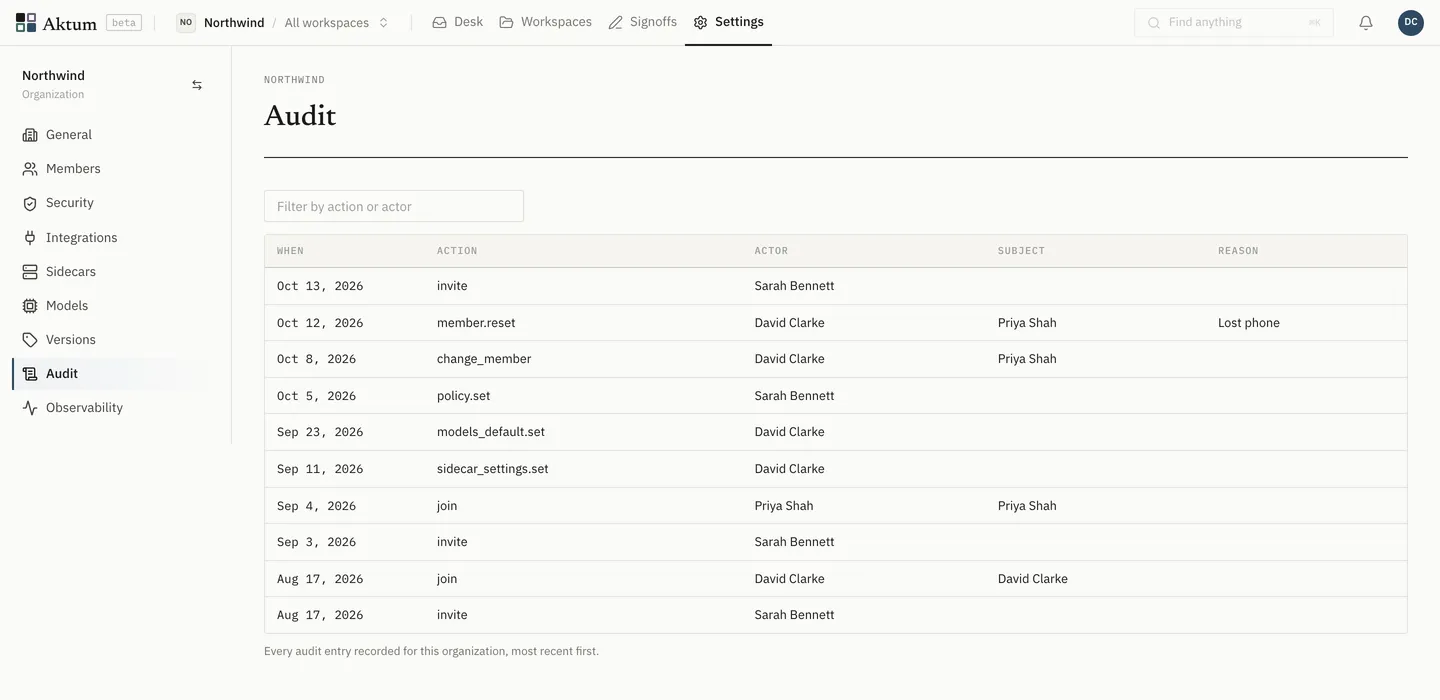
Task: Click the Members people icon
Action: pyautogui.click(x=30, y=169)
